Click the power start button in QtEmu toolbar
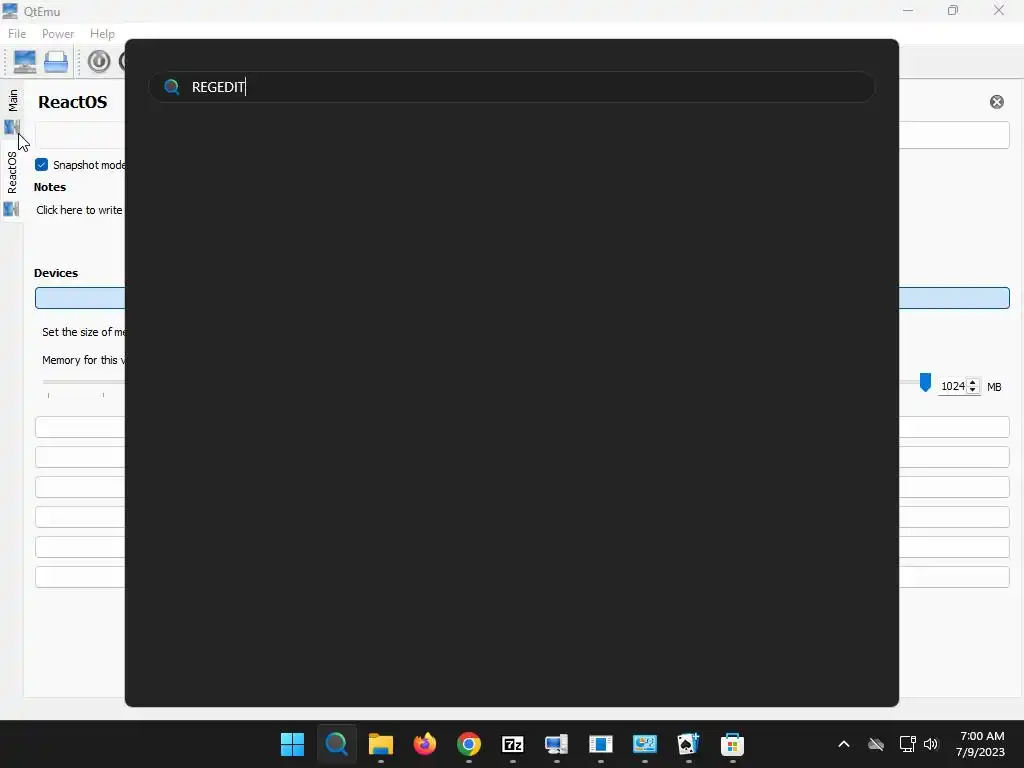Viewport: 1024px width, 768px height. point(99,61)
